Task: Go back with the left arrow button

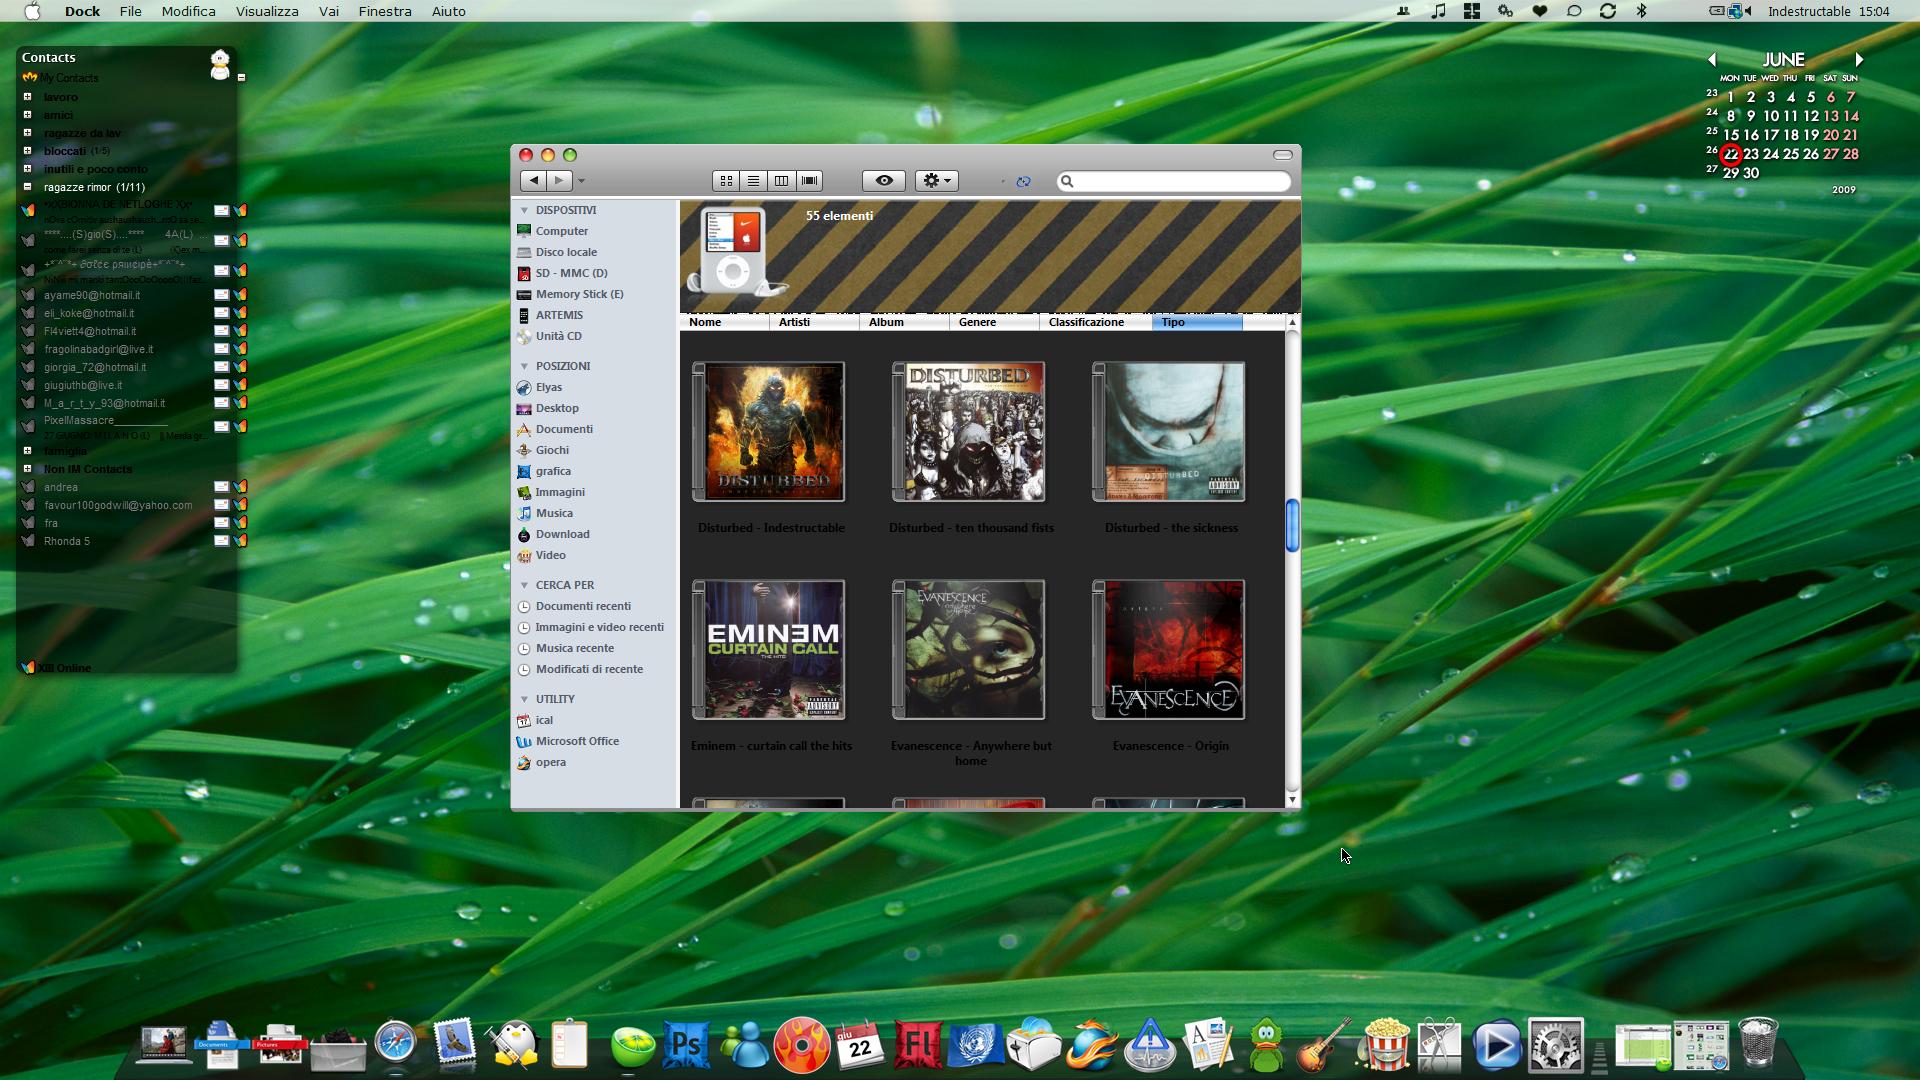Action: tap(533, 181)
